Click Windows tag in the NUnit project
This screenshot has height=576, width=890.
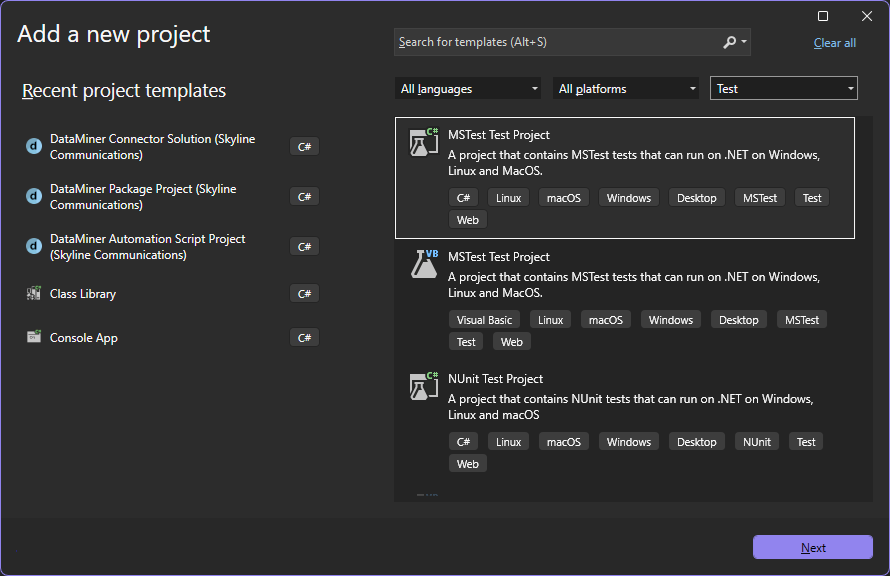(x=628, y=442)
